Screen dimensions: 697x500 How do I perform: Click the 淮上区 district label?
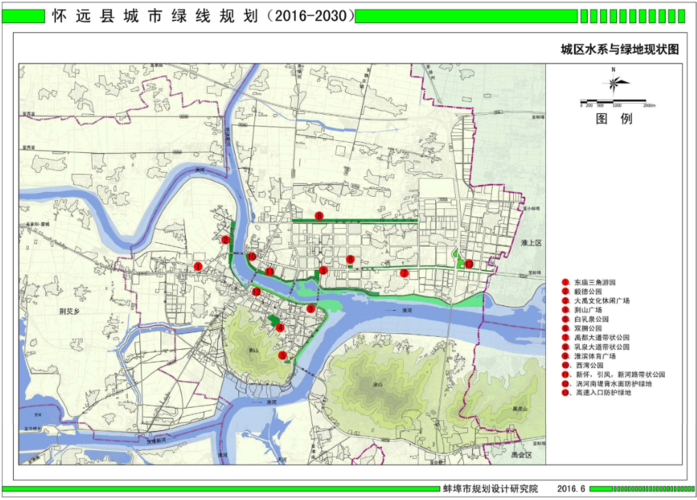pyautogui.click(x=531, y=243)
